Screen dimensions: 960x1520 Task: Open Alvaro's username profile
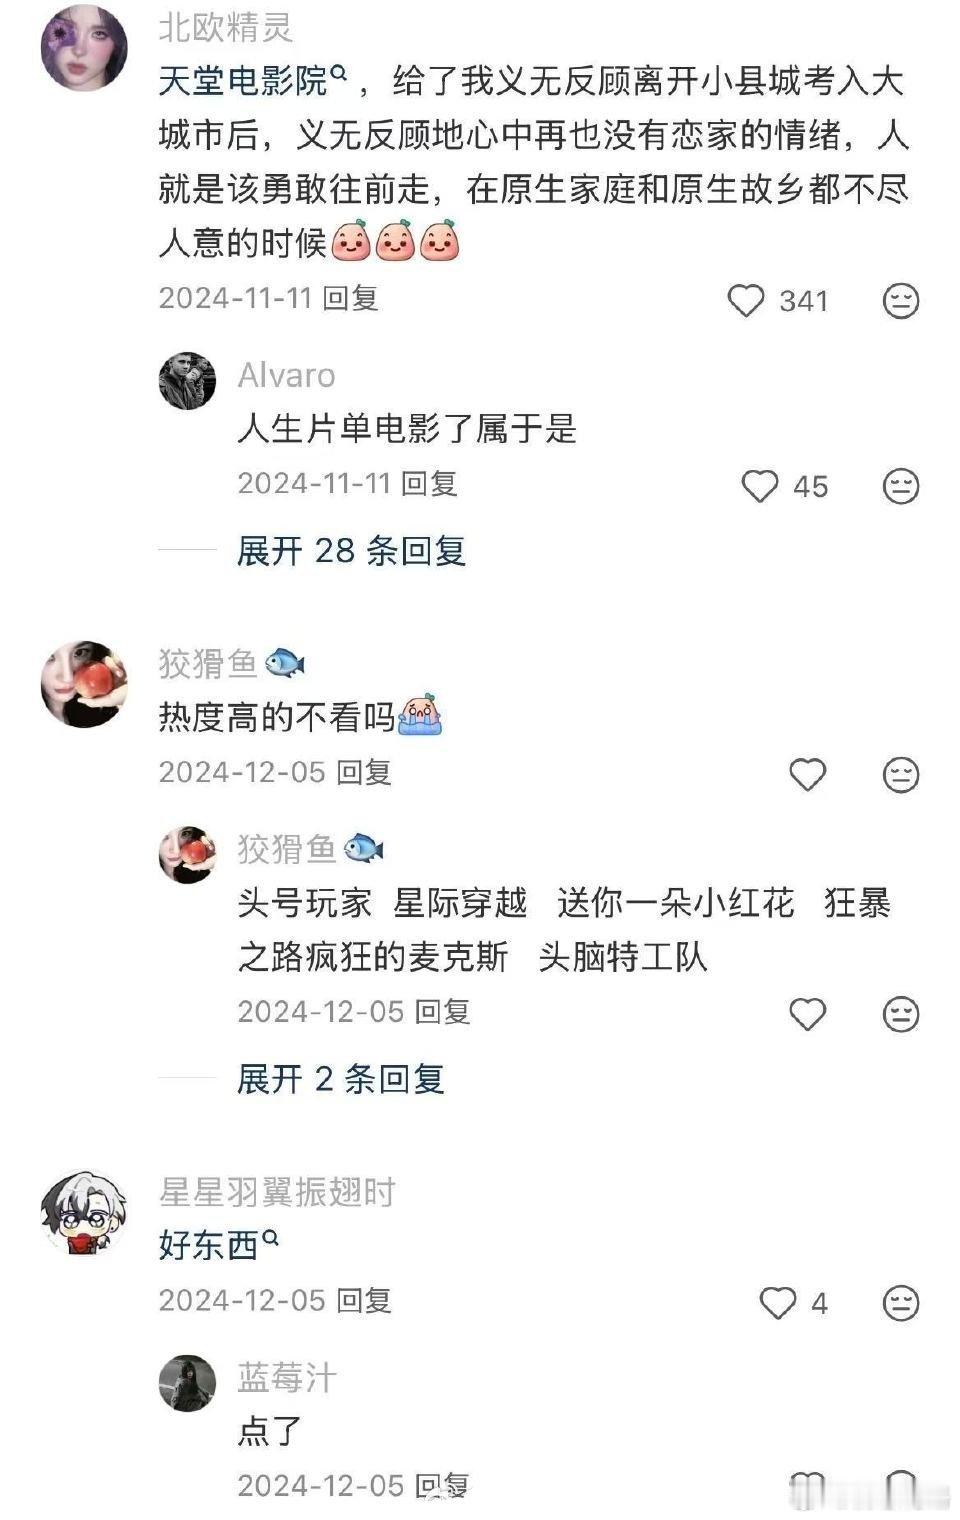click(286, 375)
